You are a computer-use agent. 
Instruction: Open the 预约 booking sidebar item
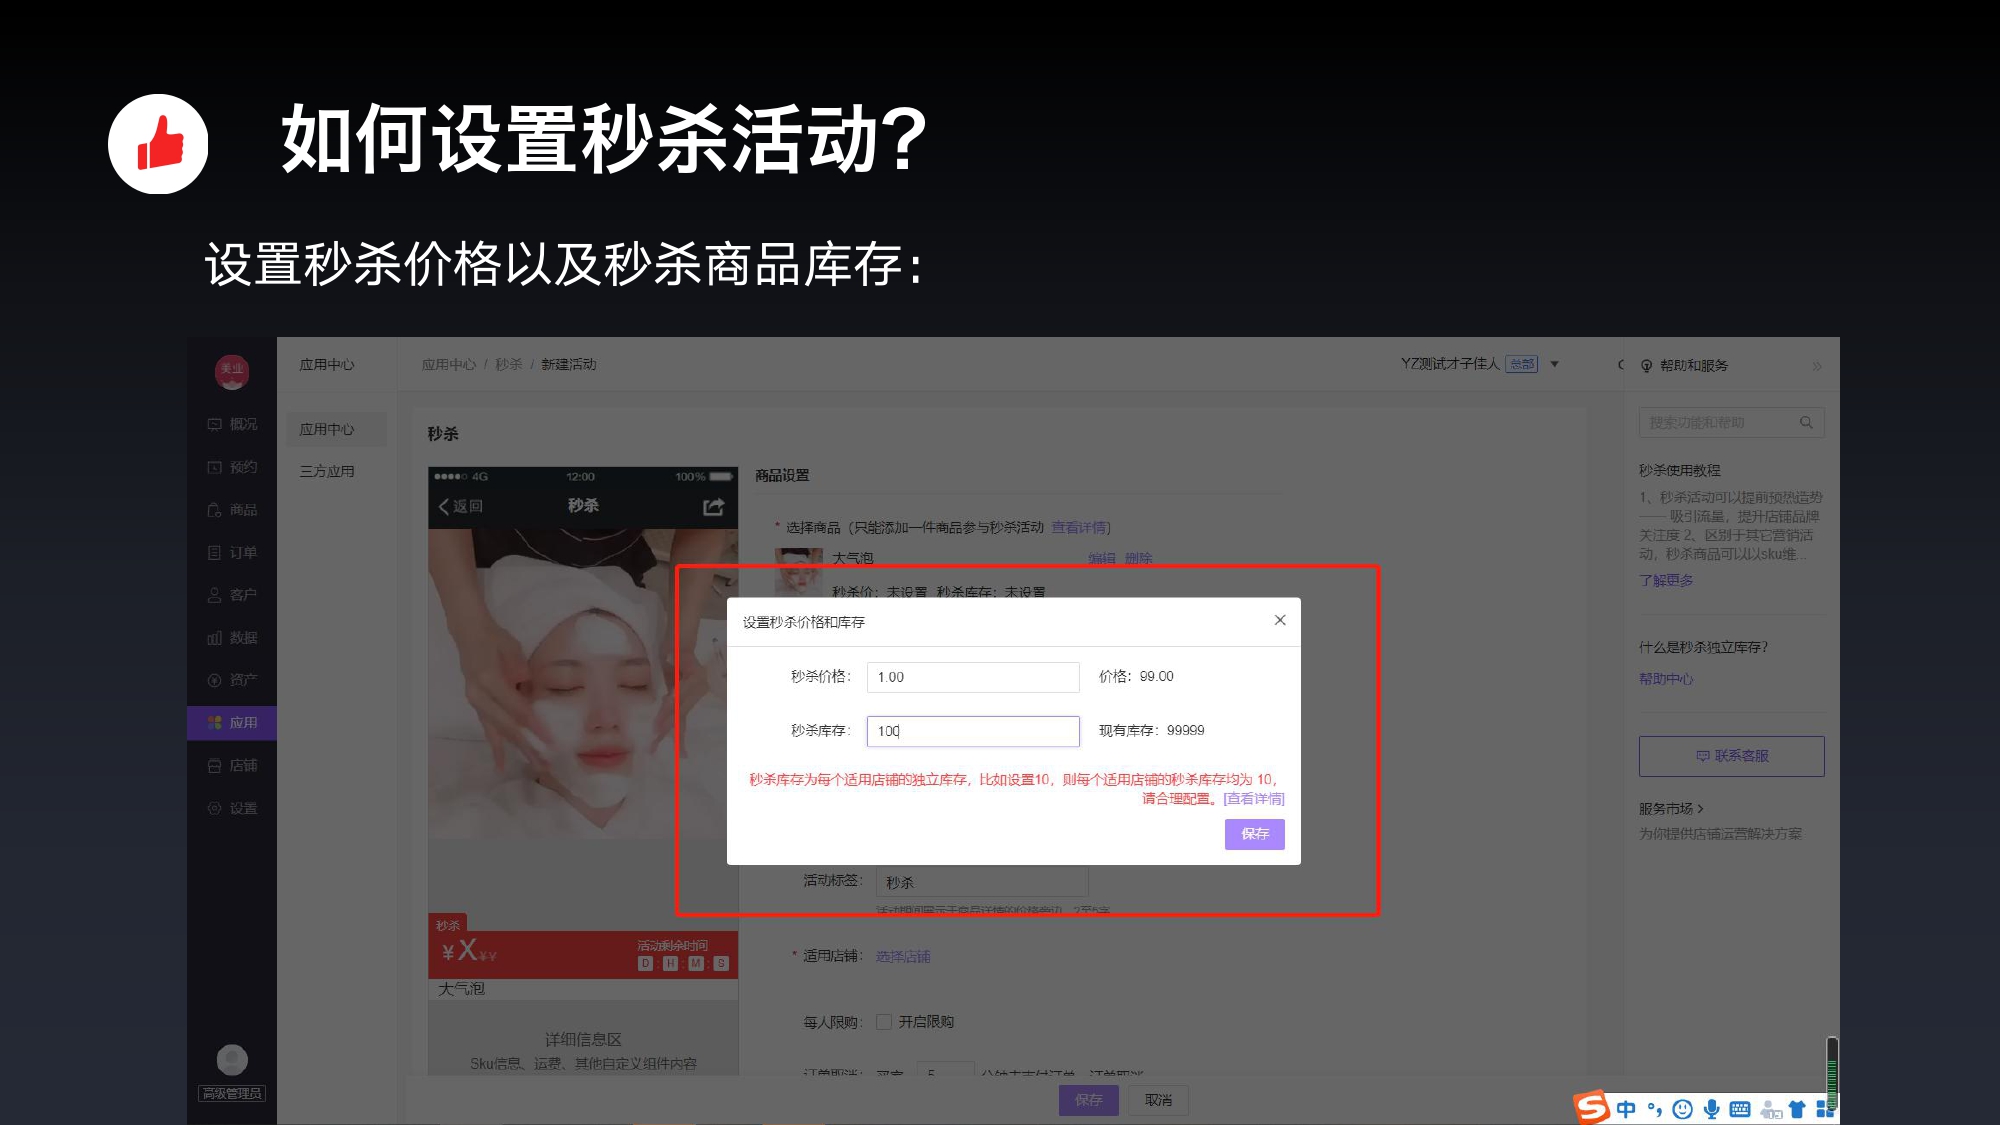232,467
